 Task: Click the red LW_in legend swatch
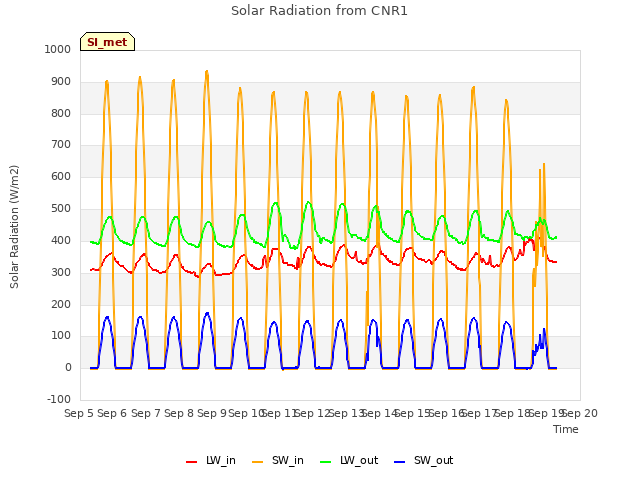[191, 462]
